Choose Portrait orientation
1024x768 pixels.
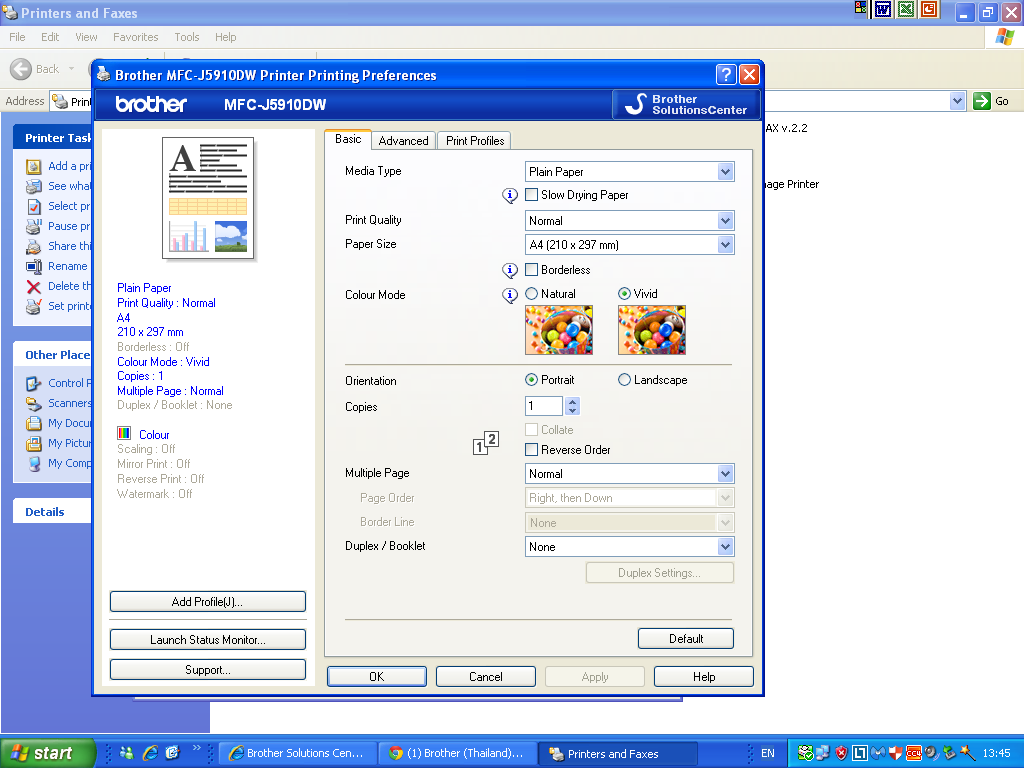pos(532,379)
